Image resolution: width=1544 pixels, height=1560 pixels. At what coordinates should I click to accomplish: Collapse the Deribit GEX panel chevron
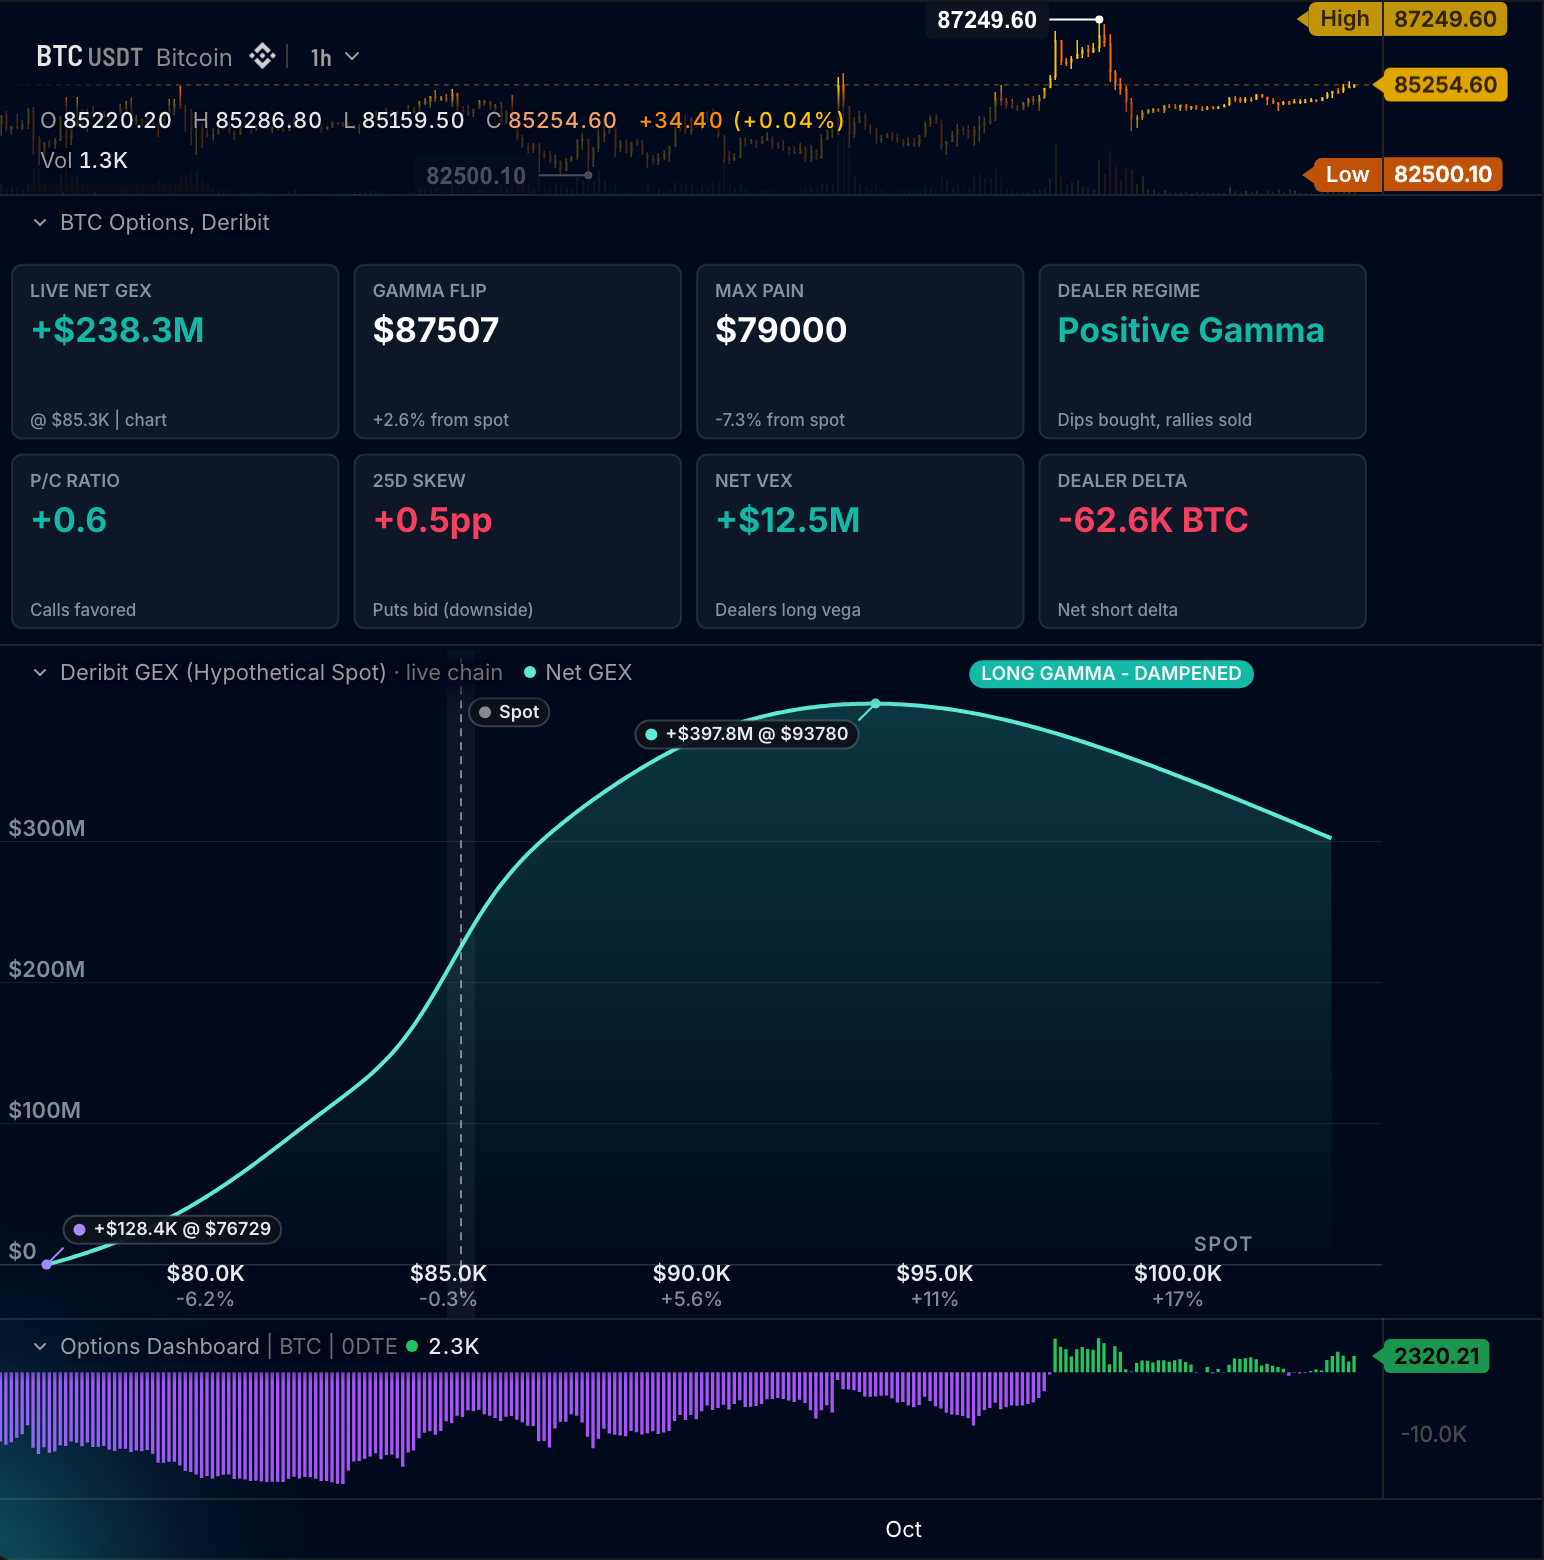[40, 673]
